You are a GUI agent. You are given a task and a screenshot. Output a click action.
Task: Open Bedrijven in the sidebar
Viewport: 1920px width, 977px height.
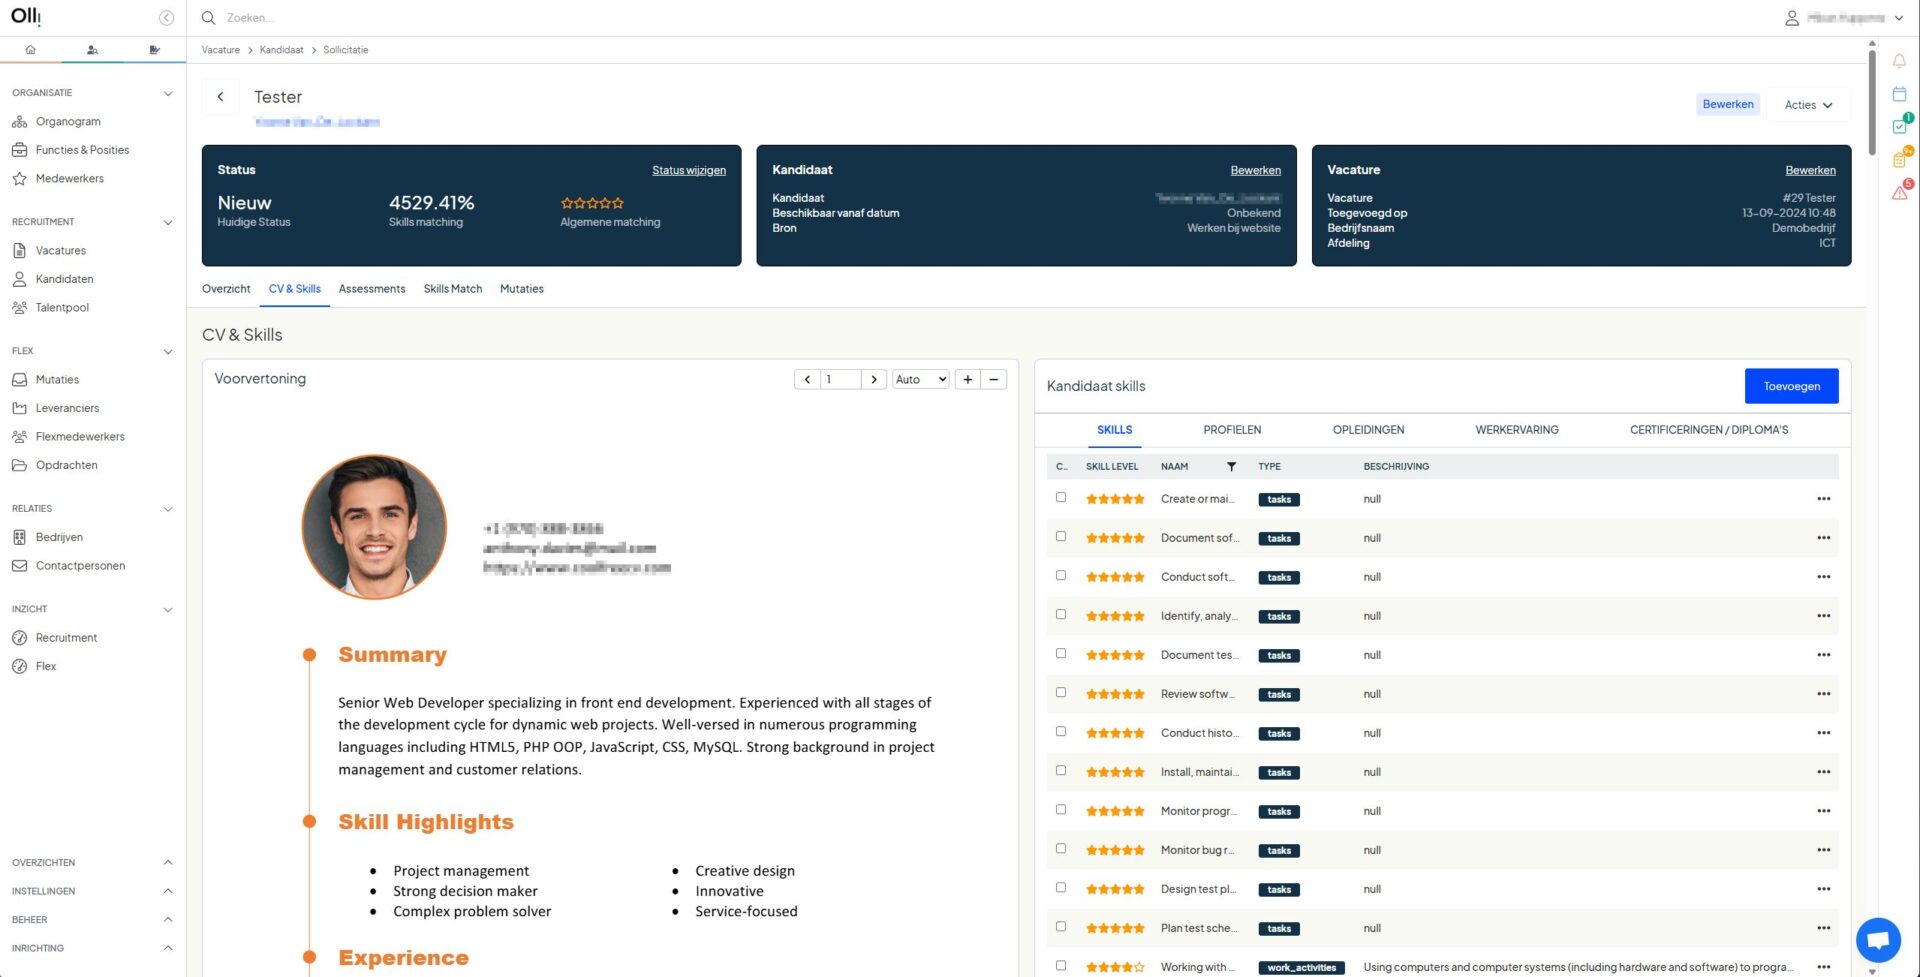(59, 537)
